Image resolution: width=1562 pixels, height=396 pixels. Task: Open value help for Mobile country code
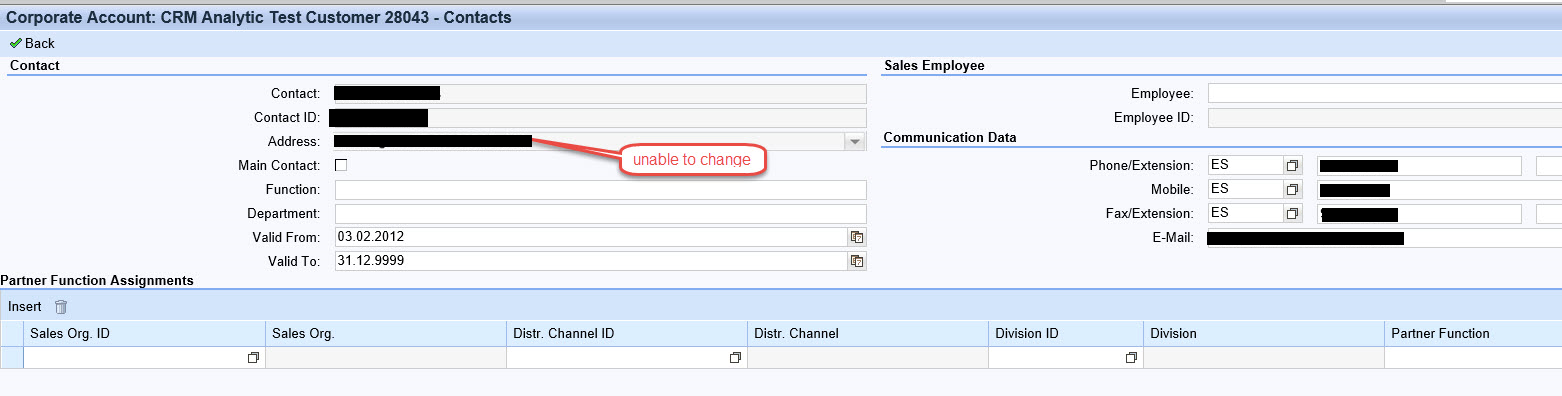tap(1292, 189)
